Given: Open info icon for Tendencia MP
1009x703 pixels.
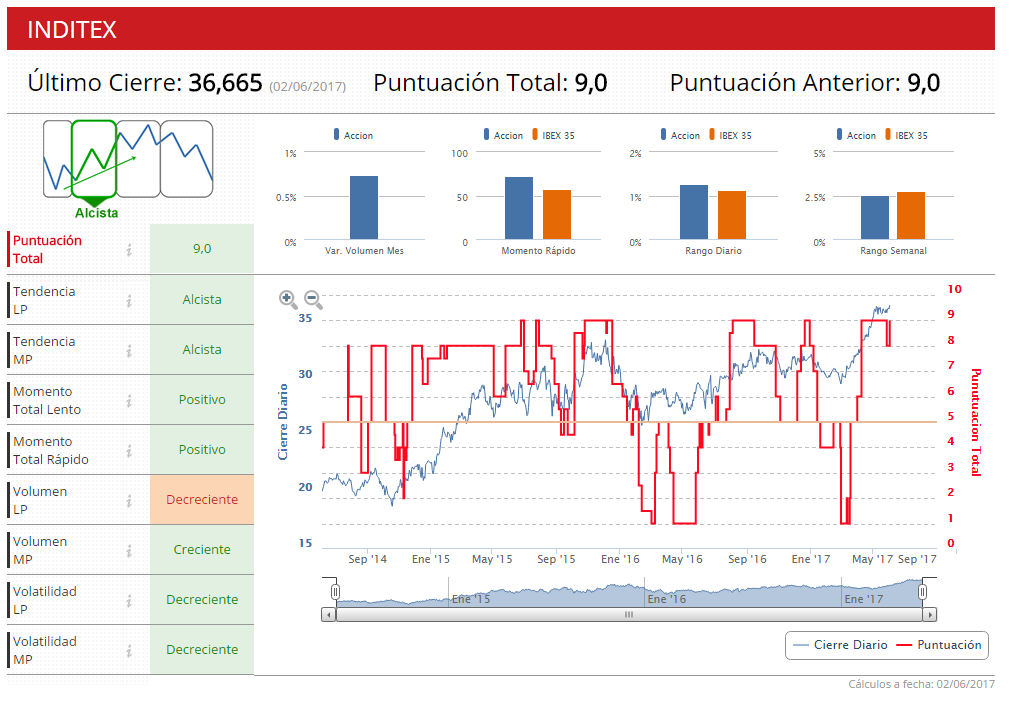Looking at the screenshot, I should pyautogui.click(x=129, y=351).
